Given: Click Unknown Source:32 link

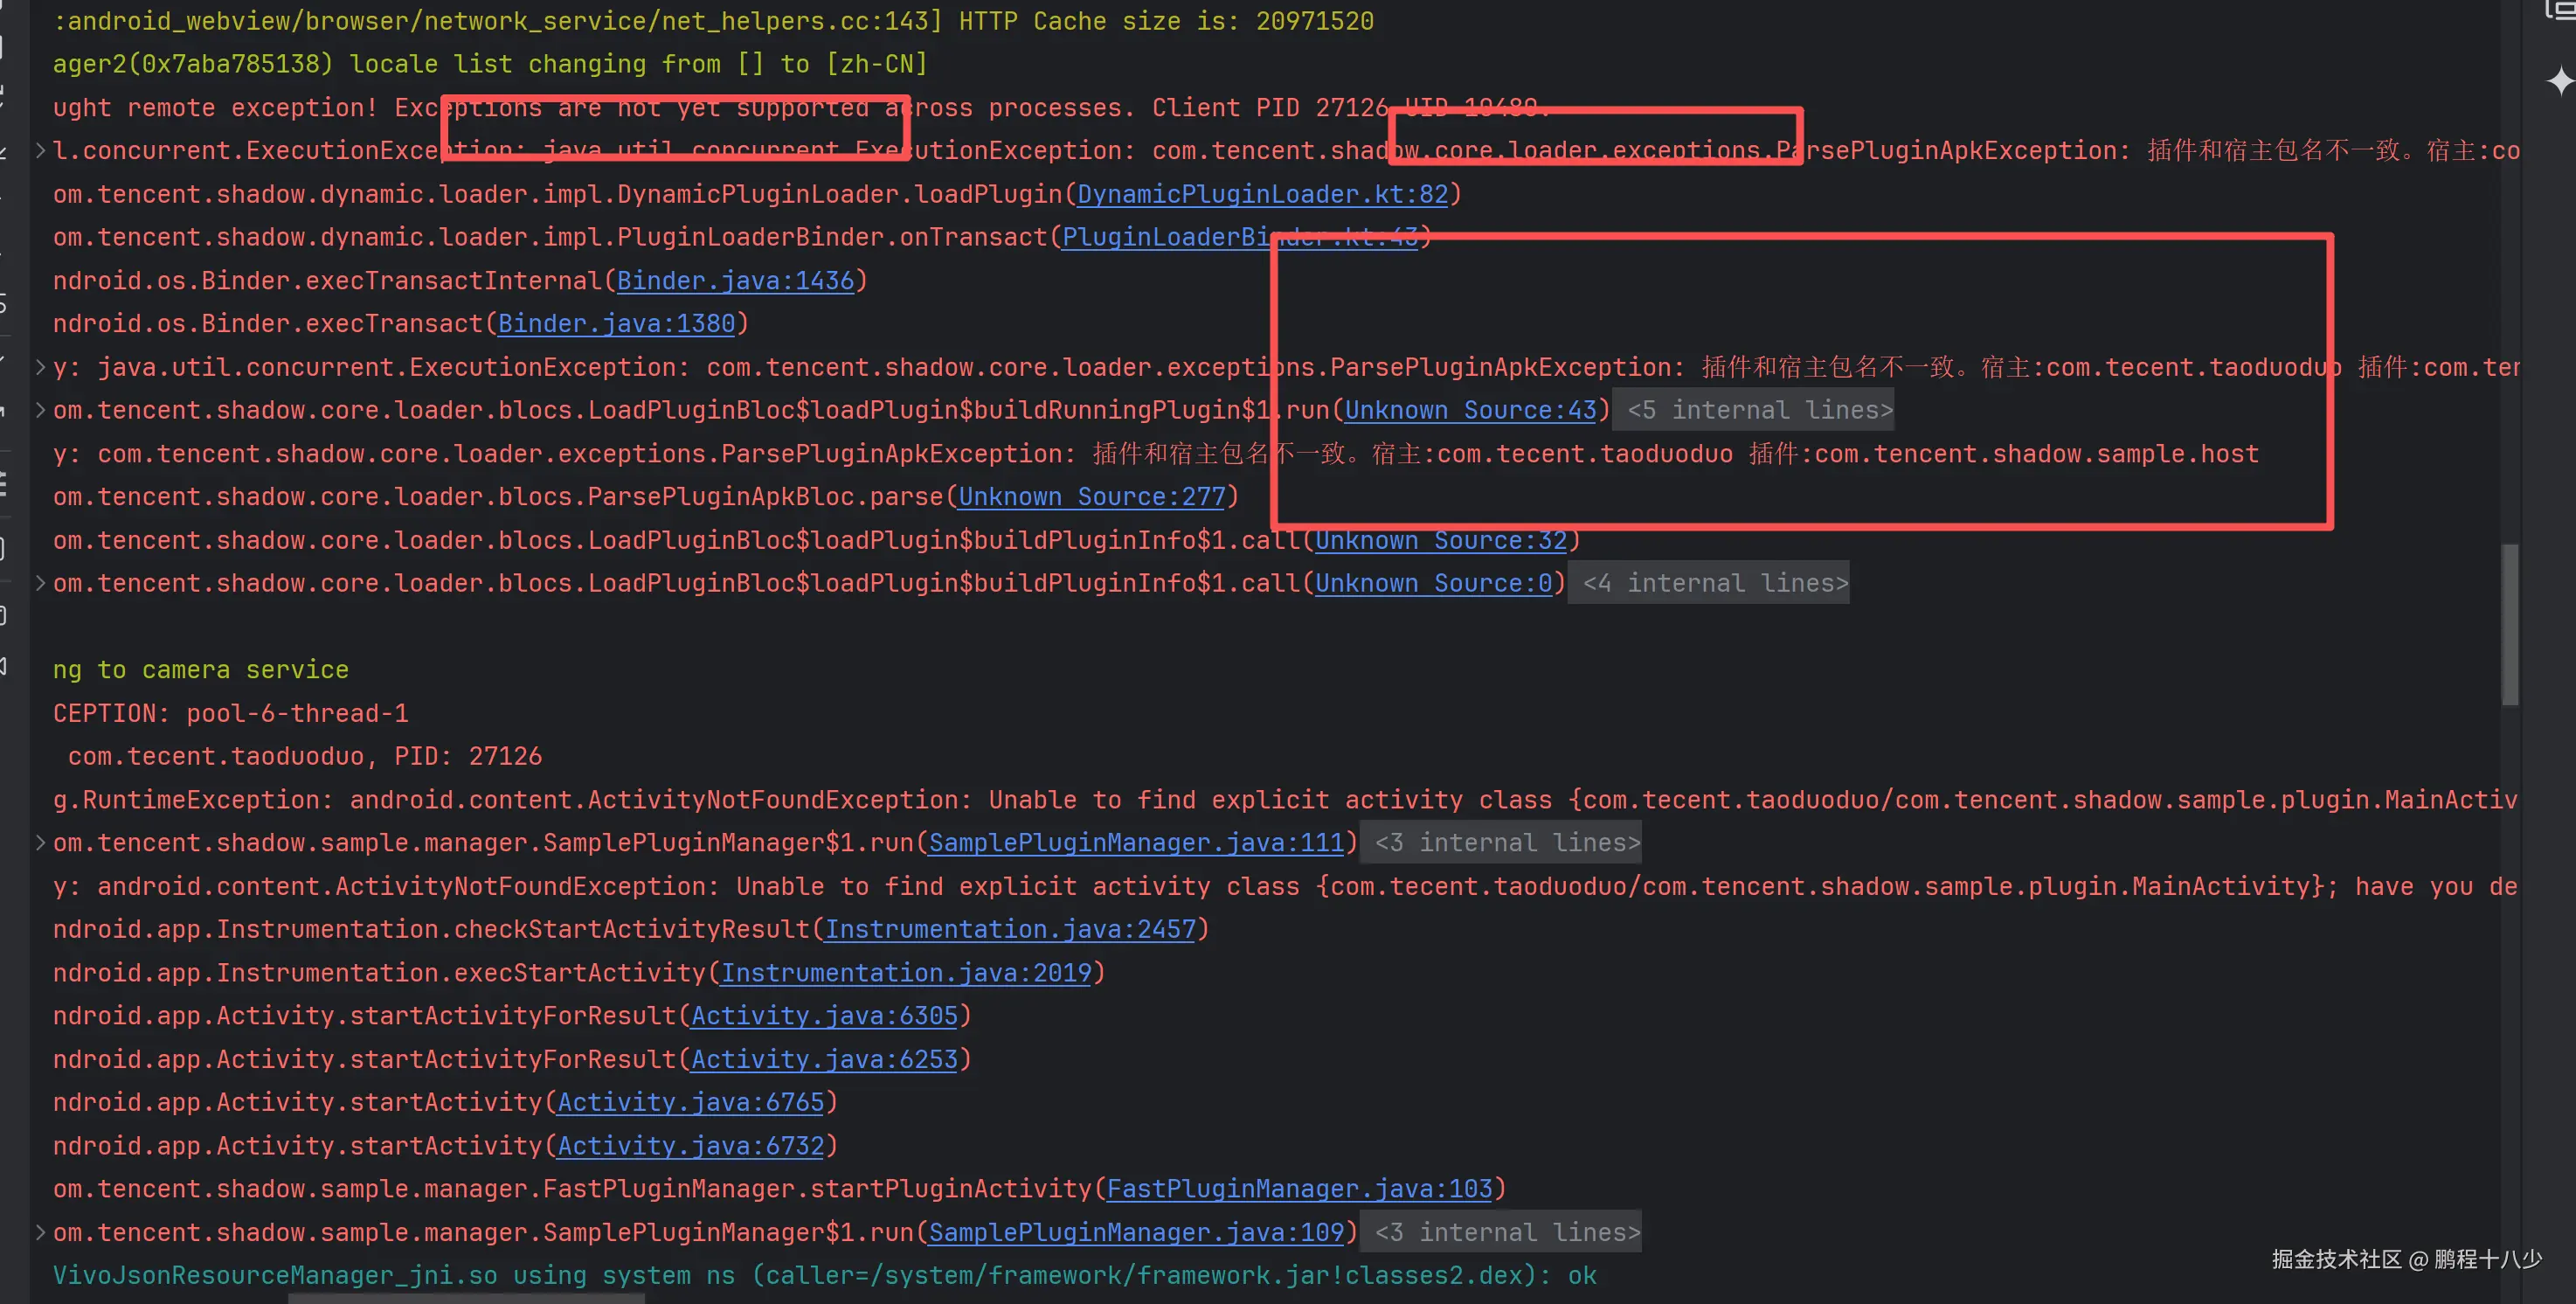Looking at the screenshot, I should coord(1440,540).
